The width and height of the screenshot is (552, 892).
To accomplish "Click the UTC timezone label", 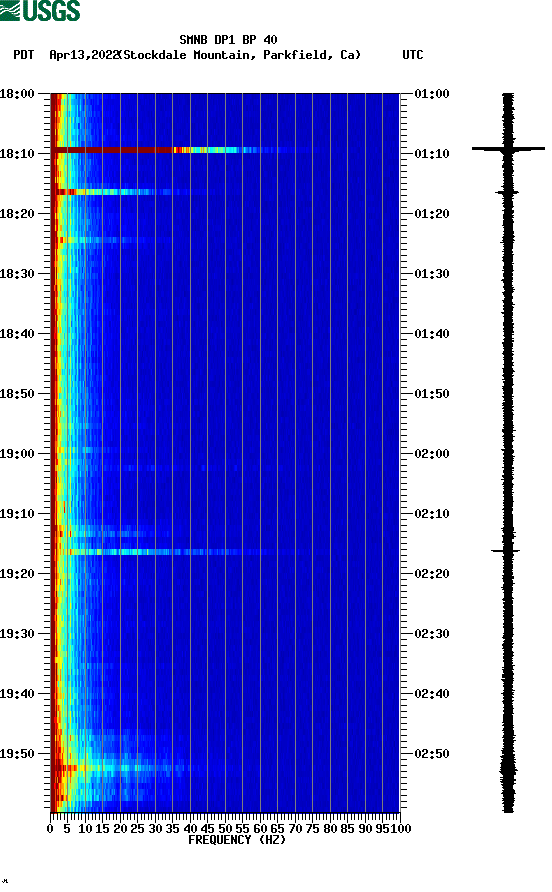I will coord(413,55).
